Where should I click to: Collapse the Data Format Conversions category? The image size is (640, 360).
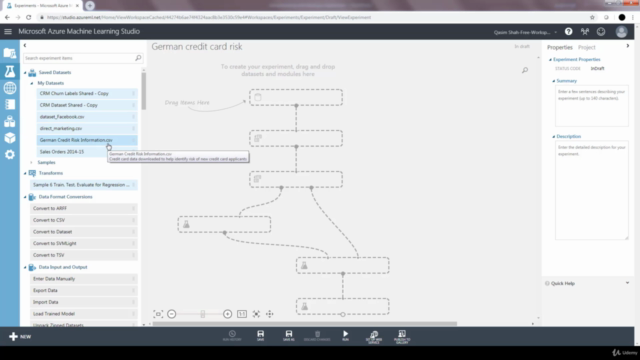25,197
